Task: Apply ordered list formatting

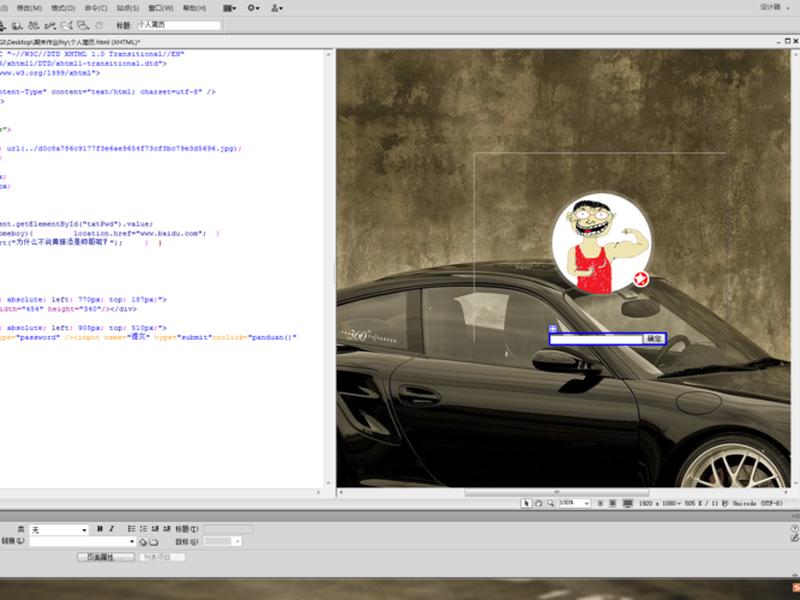Action: point(143,529)
